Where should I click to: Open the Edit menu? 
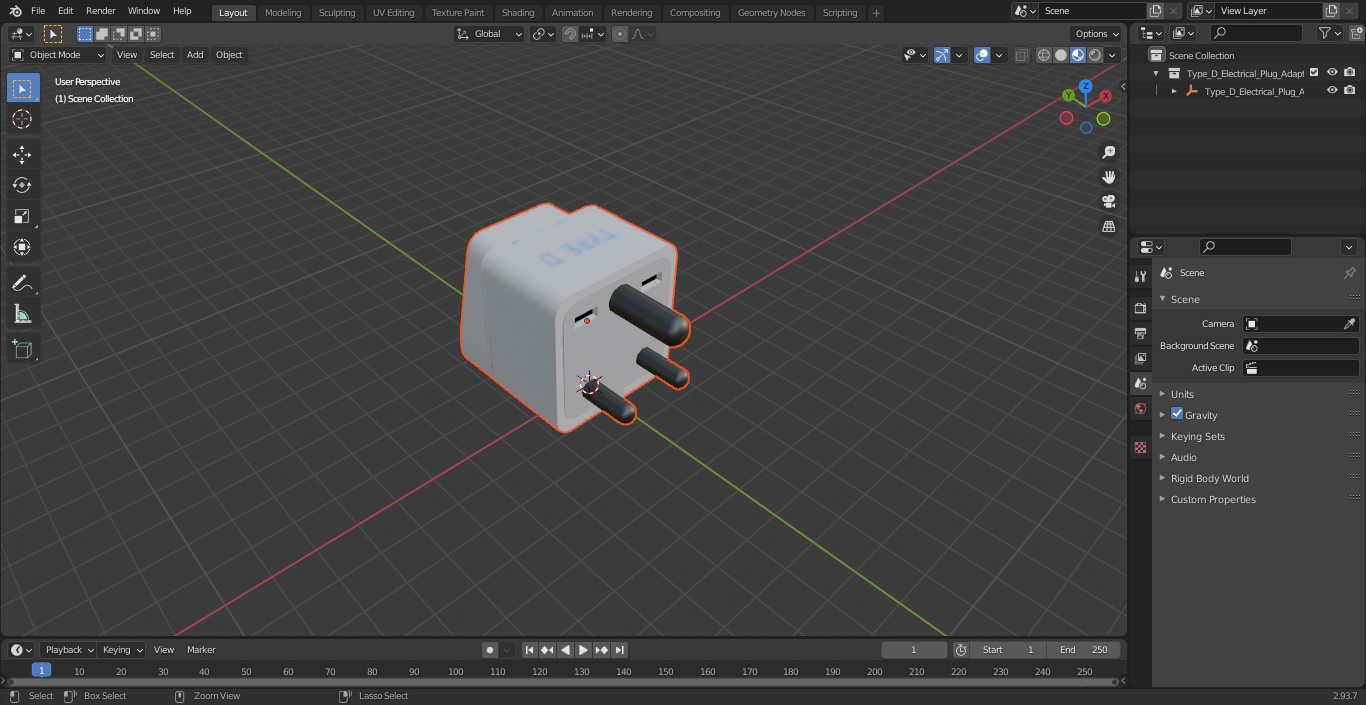tap(65, 11)
